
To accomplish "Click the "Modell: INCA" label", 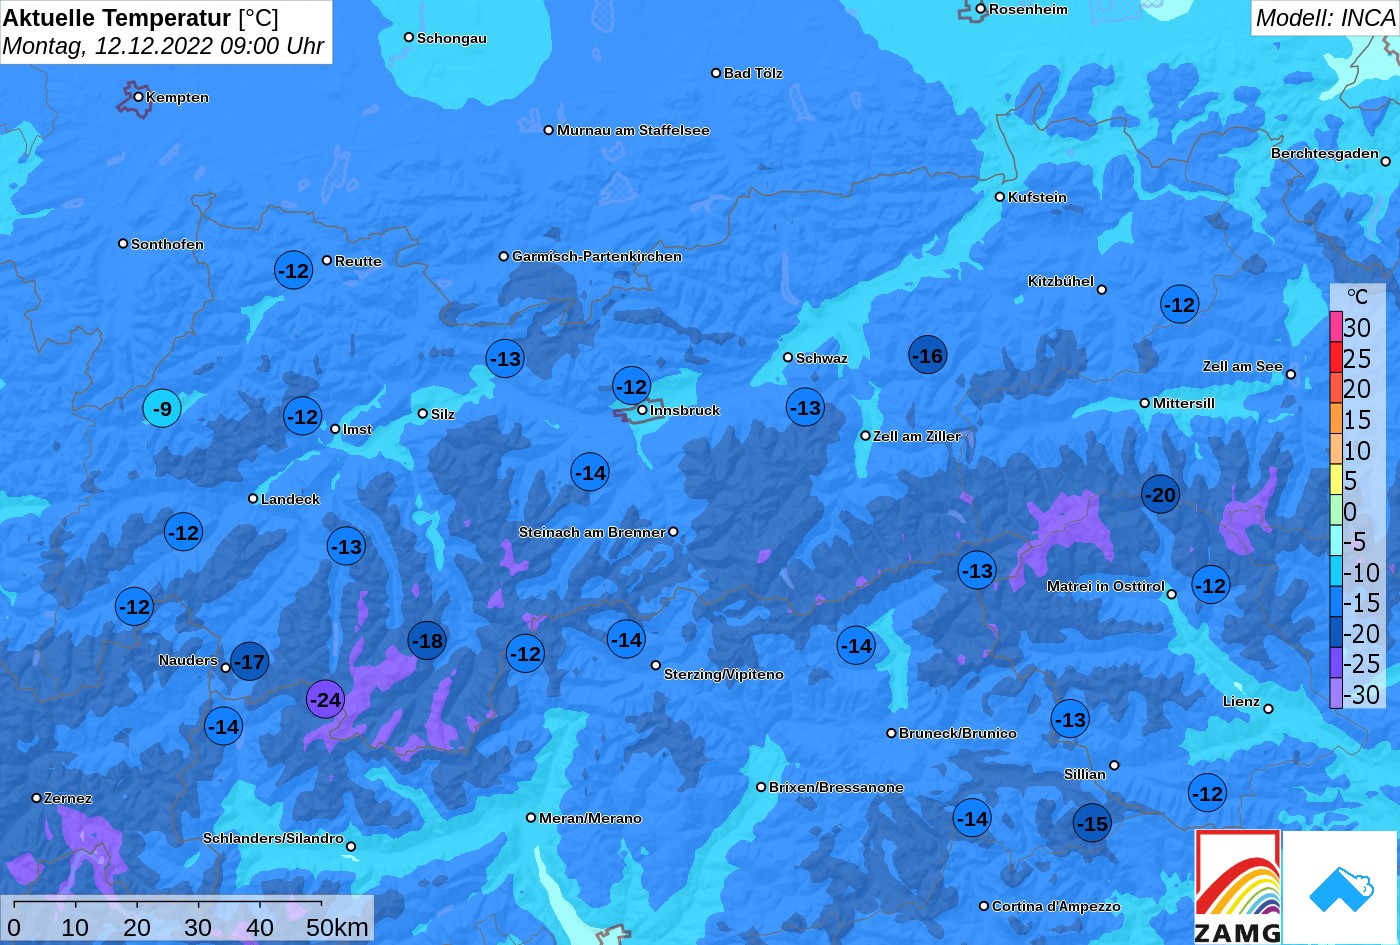I will tap(1325, 17).
